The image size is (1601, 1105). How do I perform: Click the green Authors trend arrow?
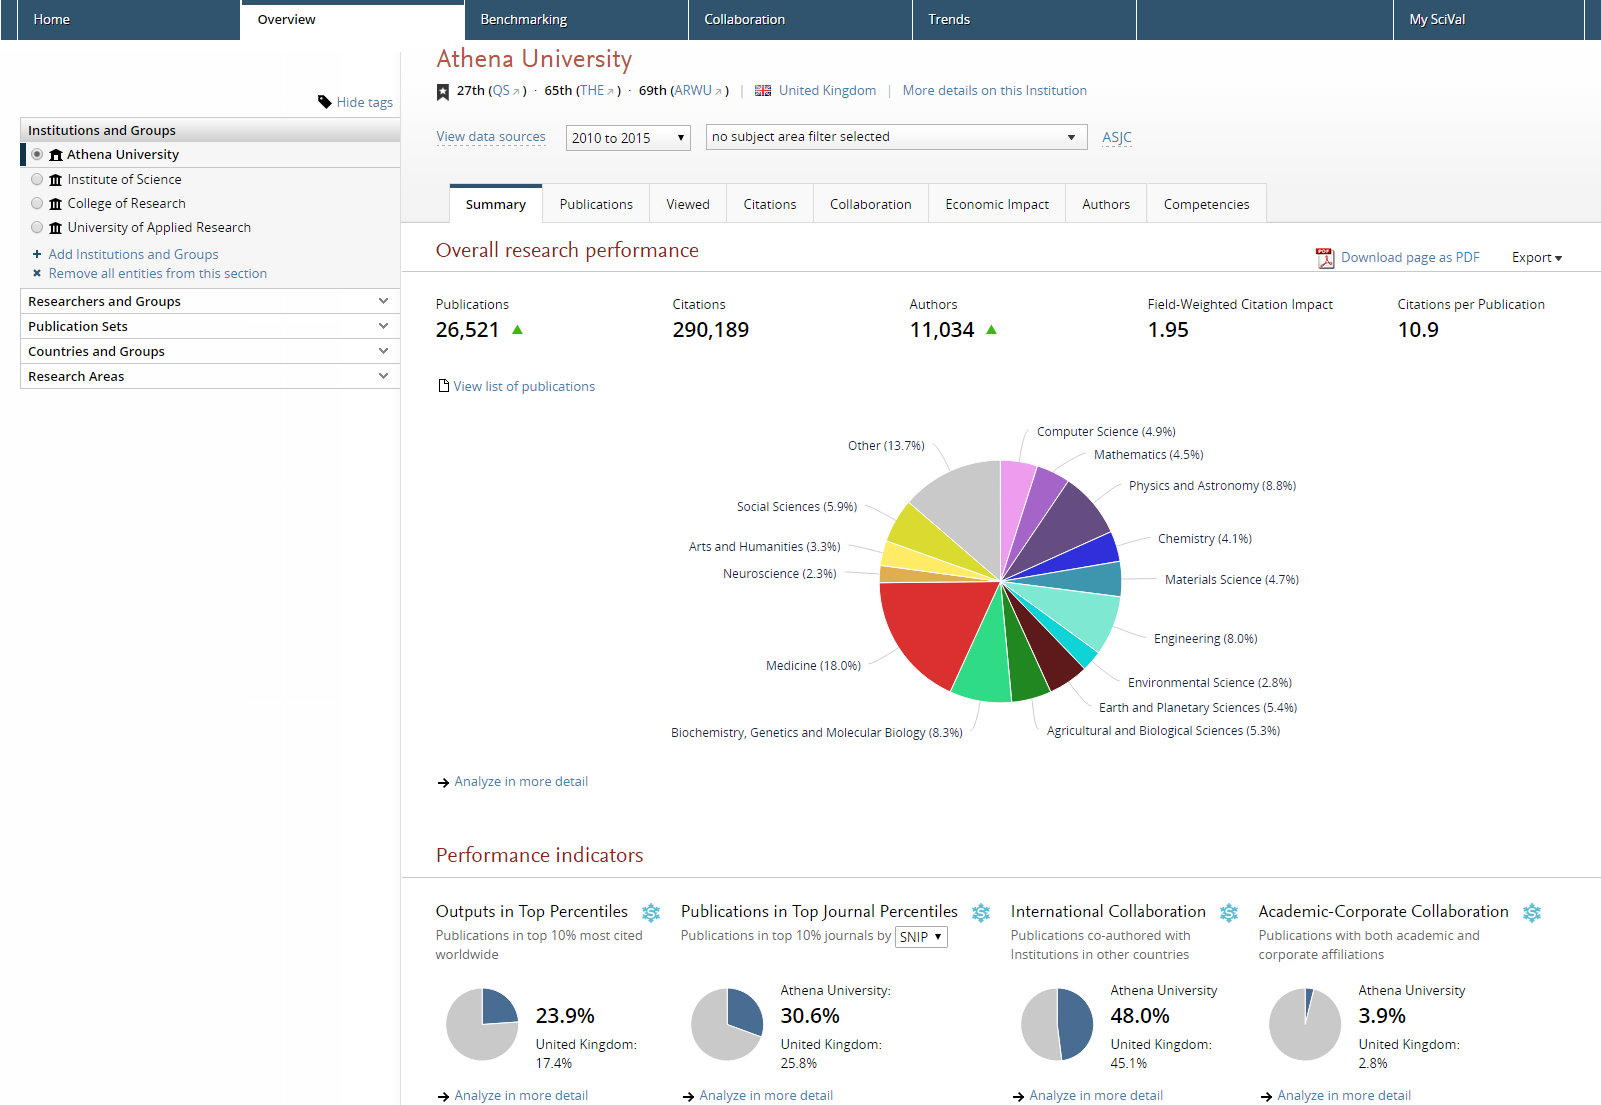coord(991,329)
